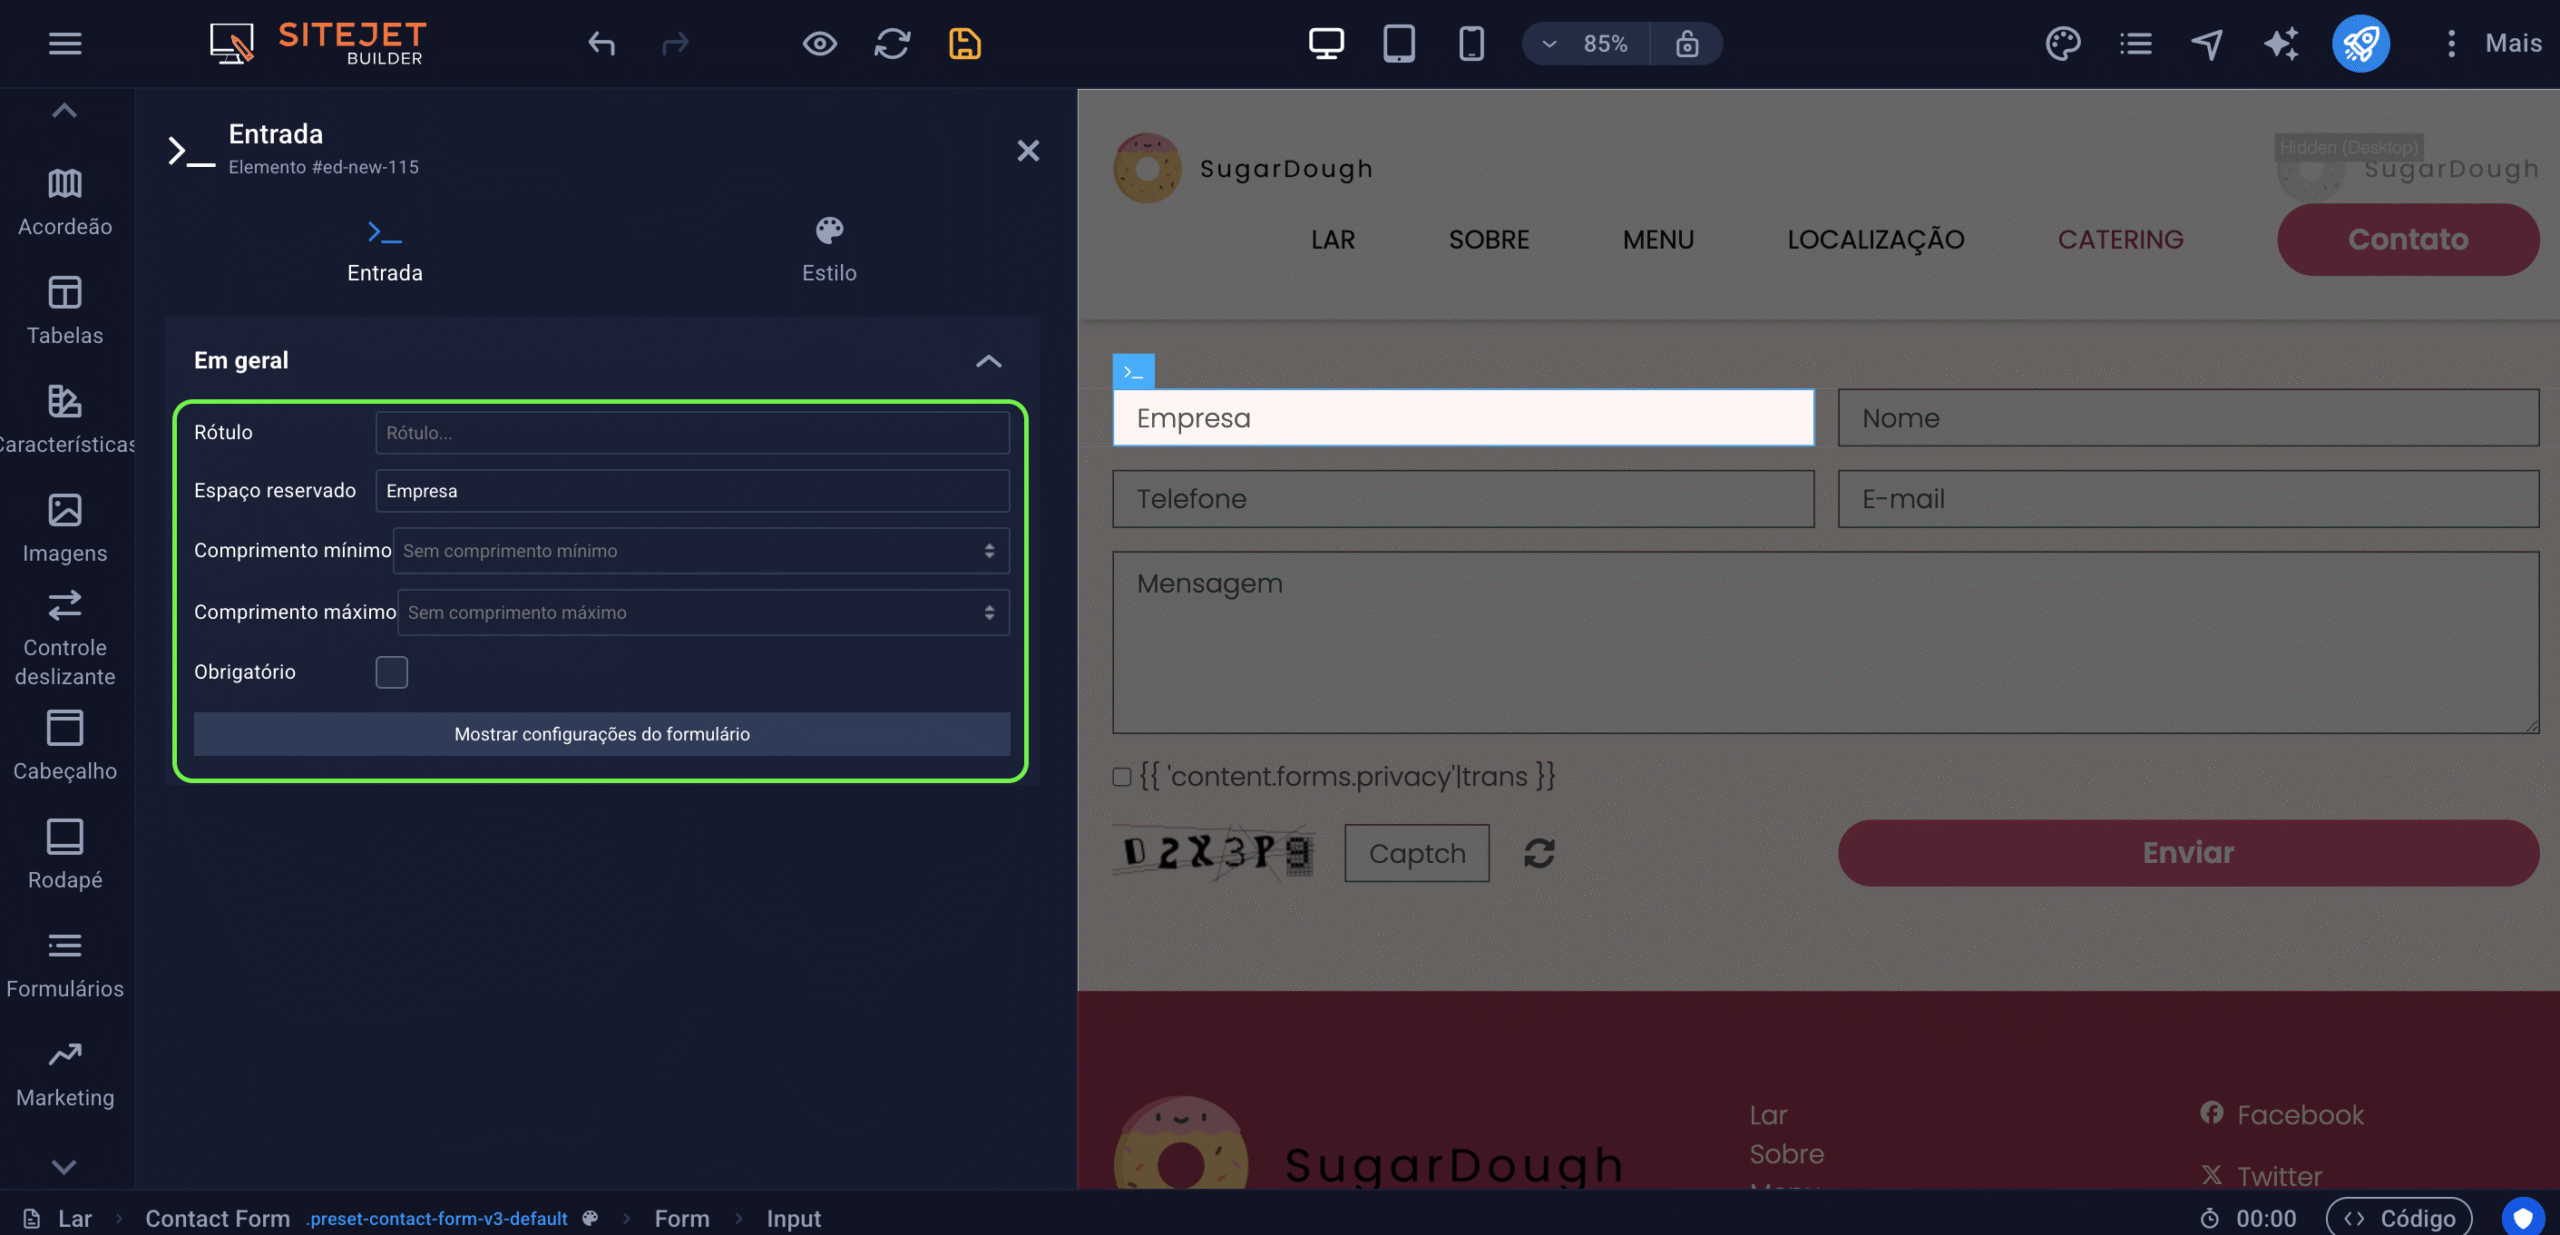Click the Rótulo input field
This screenshot has width=2560, height=1235.
[692, 433]
